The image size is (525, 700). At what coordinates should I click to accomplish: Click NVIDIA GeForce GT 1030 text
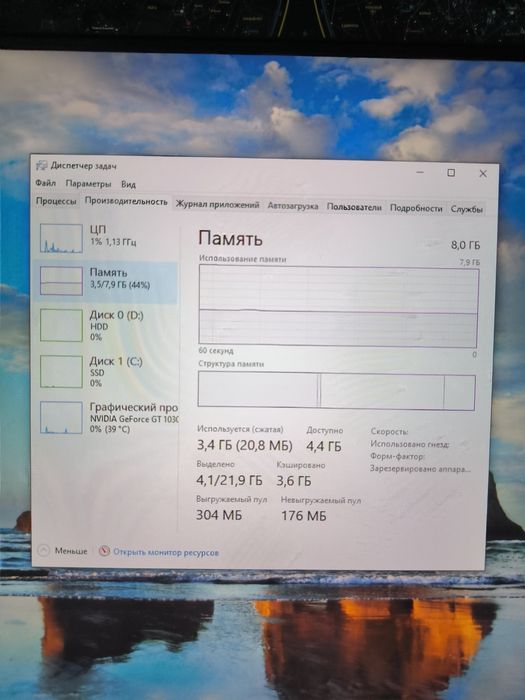point(134,419)
